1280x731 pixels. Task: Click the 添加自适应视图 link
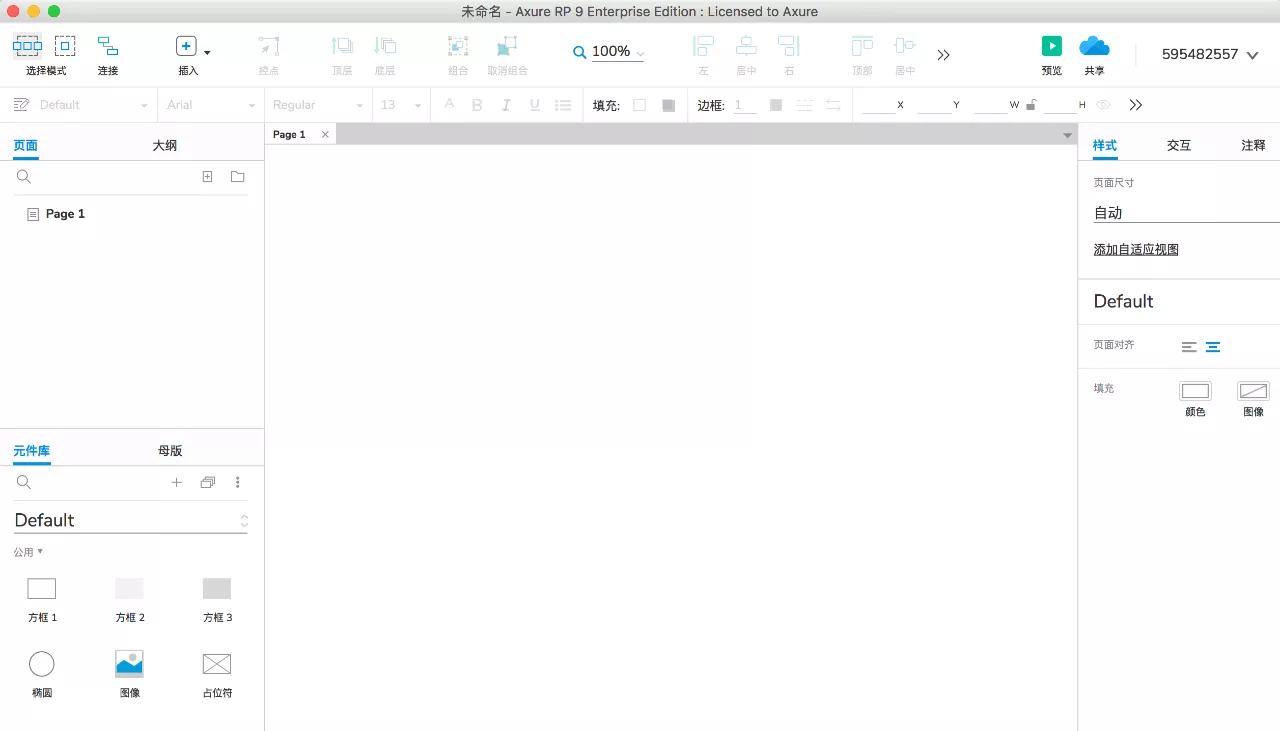pos(1136,250)
